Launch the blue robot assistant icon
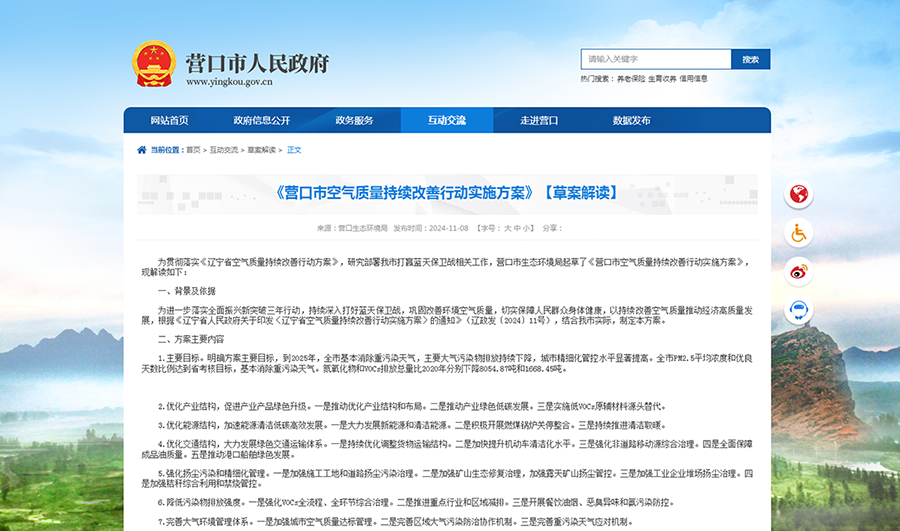This screenshot has width=900, height=531. tap(799, 310)
